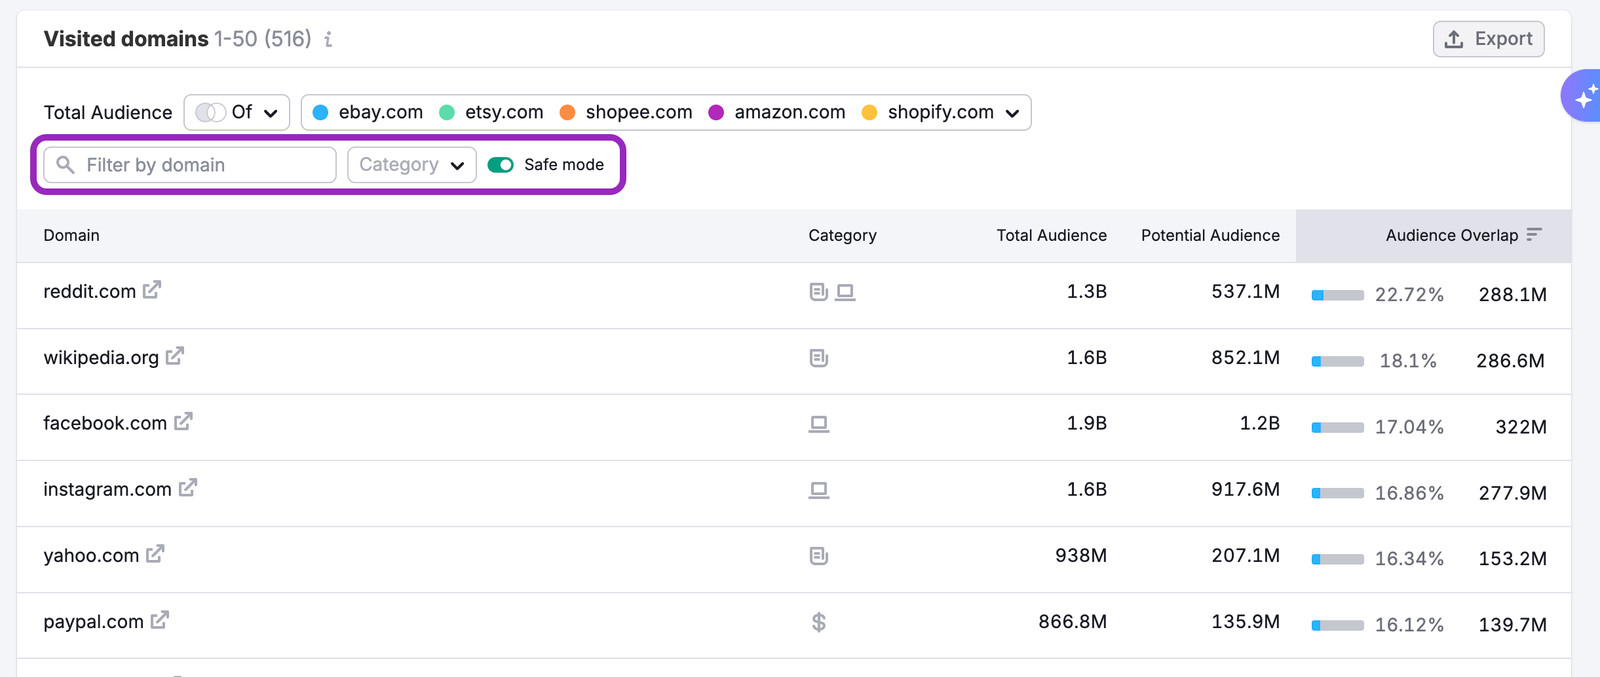Screen dimensions: 1600x677
Task: Click reddit.com laptop category icon
Action: point(845,292)
